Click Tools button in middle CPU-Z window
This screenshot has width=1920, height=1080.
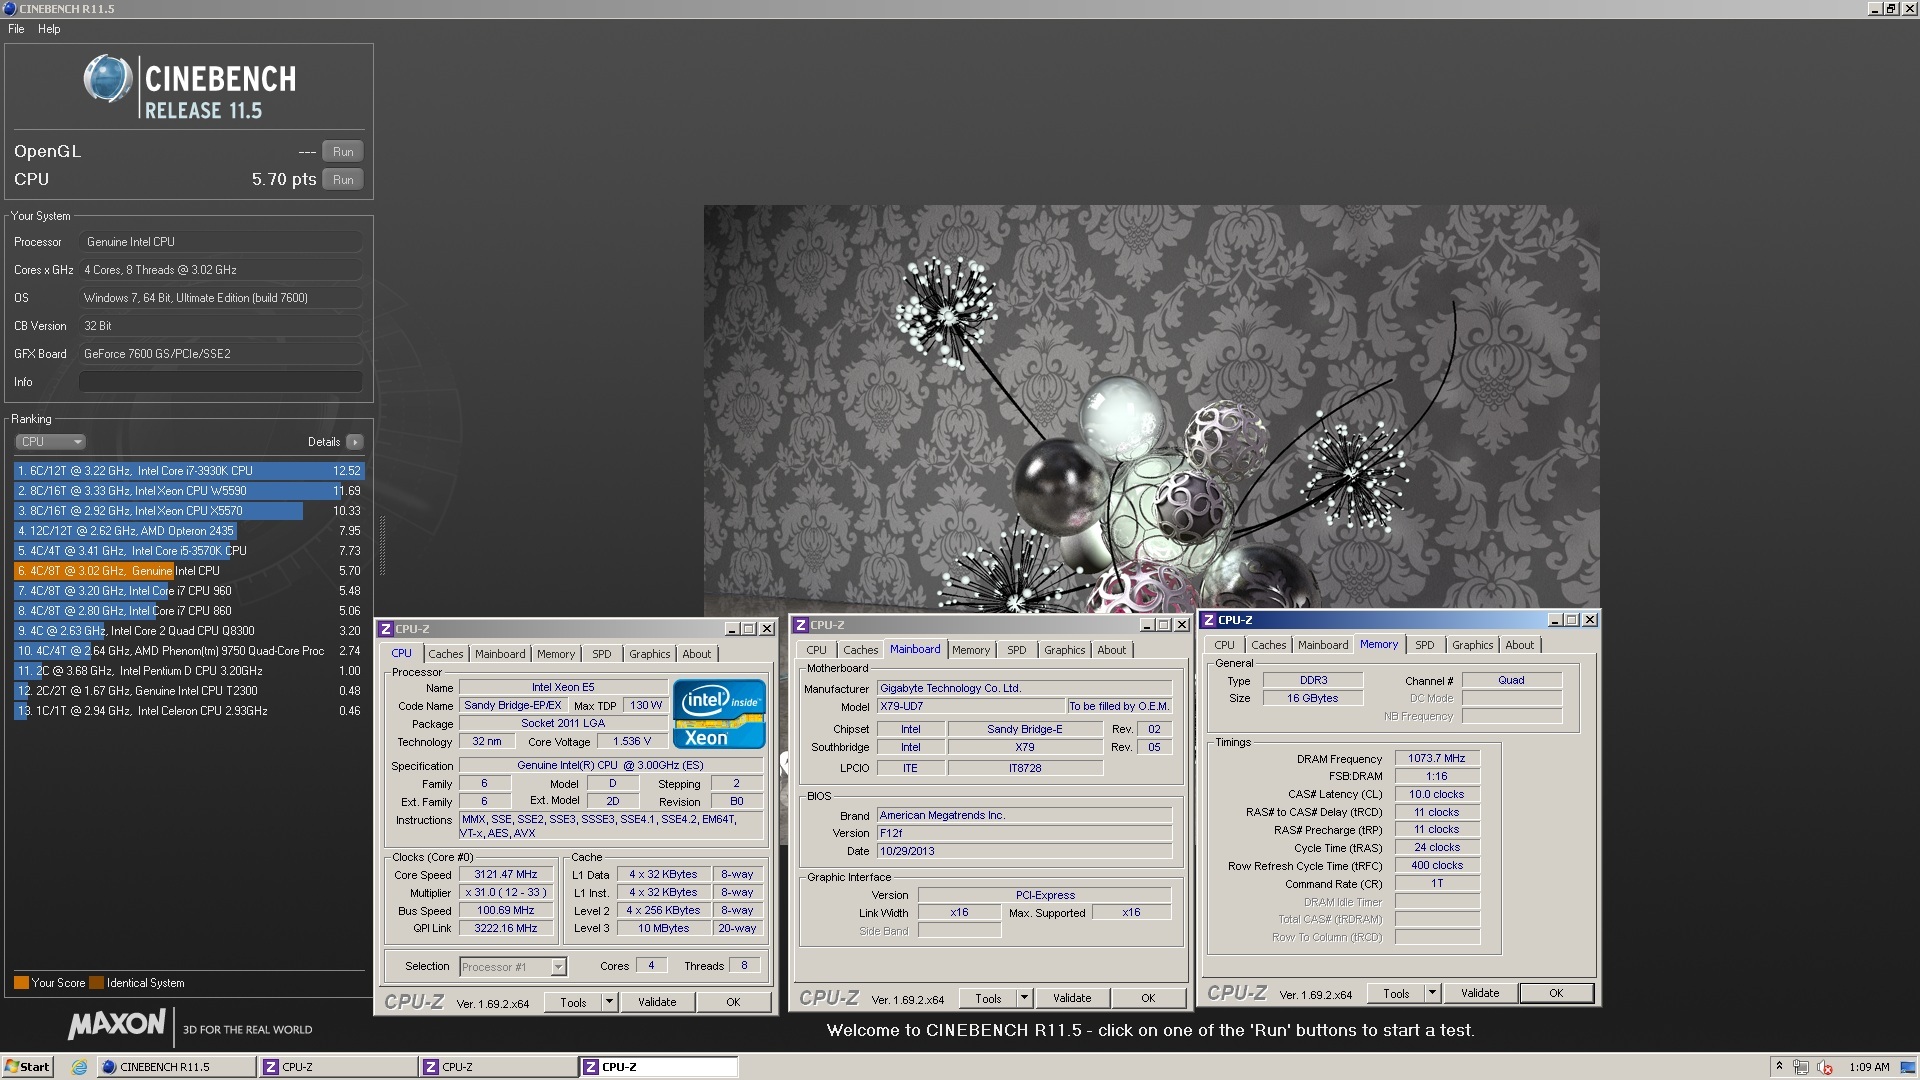coord(988,998)
